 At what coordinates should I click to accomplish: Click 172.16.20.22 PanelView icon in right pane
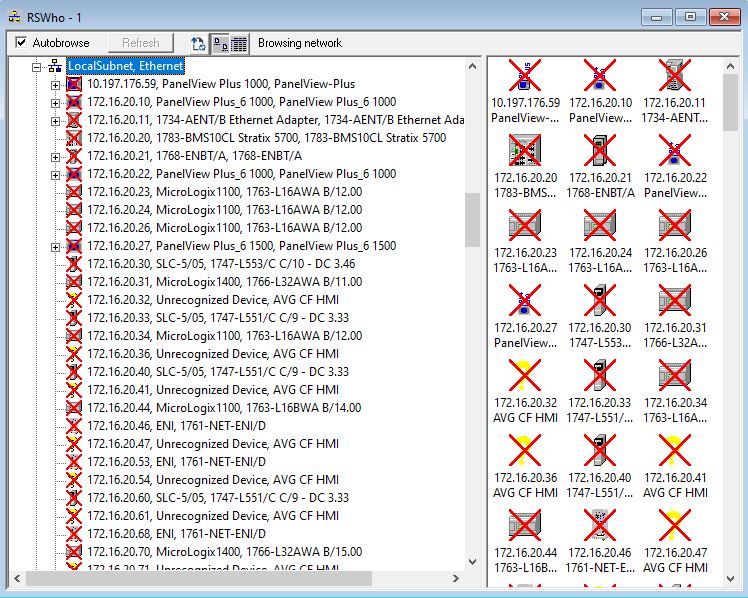tap(675, 150)
